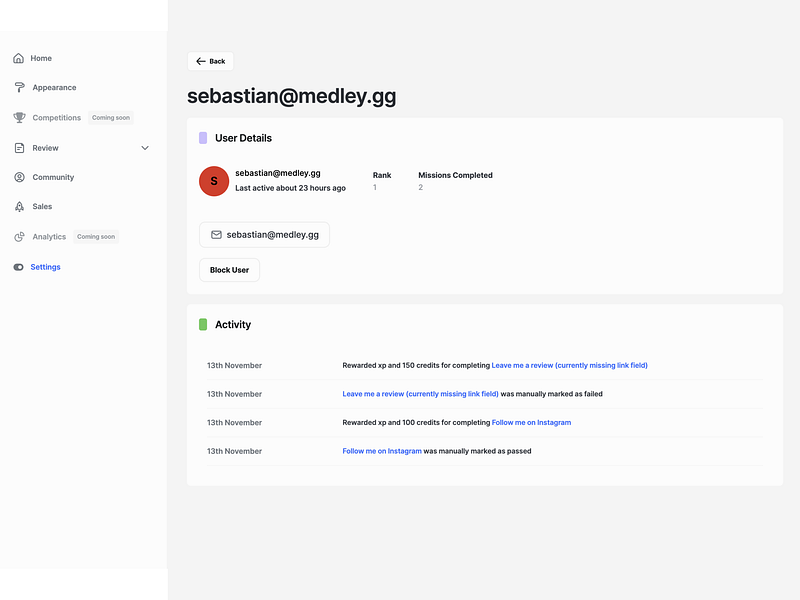
Task: Open first 'Leave me a review' link
Action: (x=569, y=366)
